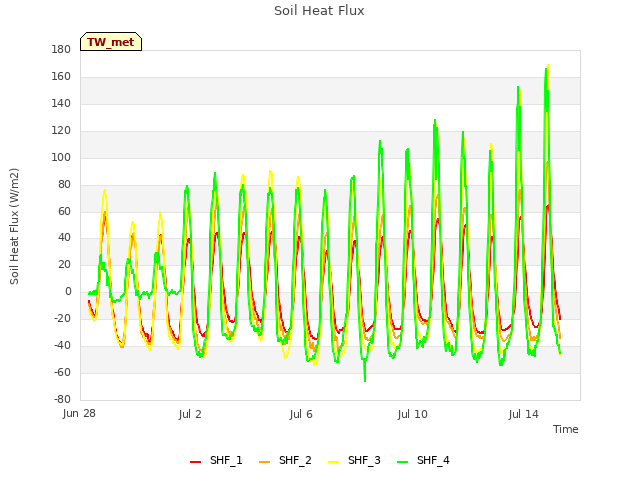Click the -40 y-axis tick label
The width and height of the screenshot is (640, 480).
point(62,345)
